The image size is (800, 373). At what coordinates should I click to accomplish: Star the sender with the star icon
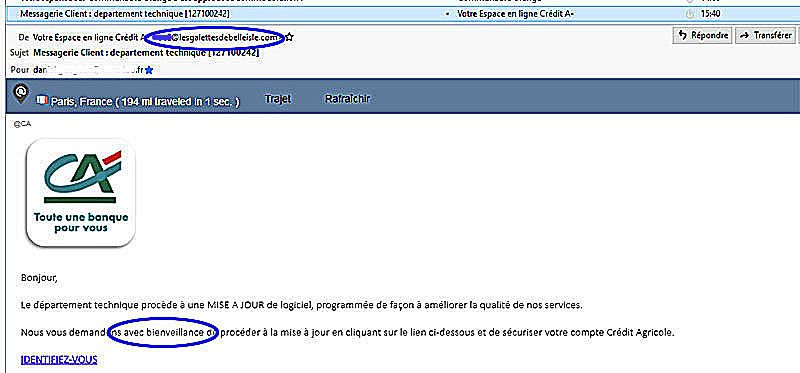click(x=289, y=37)
